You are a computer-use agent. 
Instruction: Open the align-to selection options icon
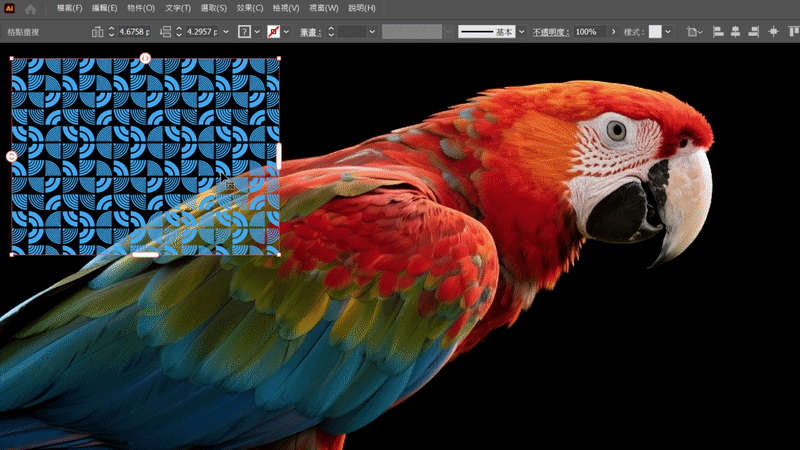(x=694, y=32)
